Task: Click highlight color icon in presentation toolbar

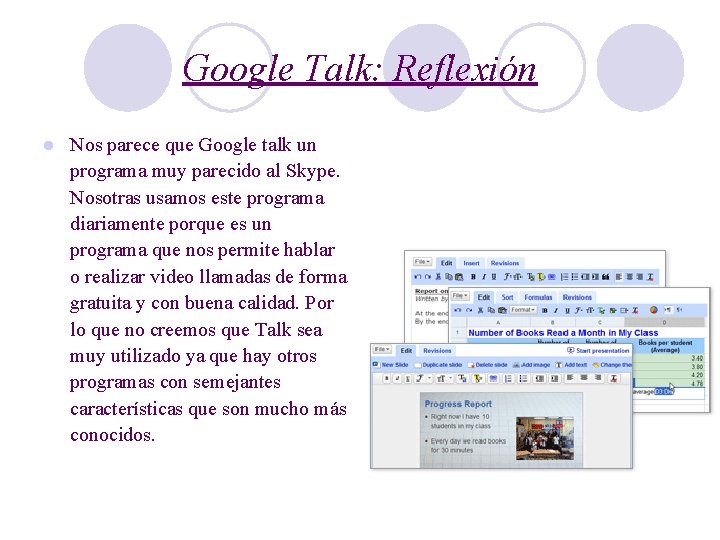Action: pyautogui.click(x=478, y=378)
